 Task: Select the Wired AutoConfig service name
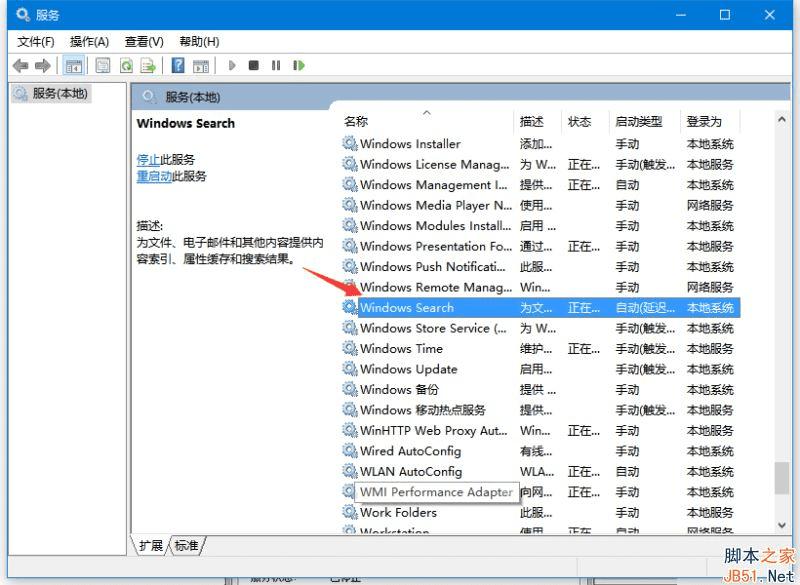tap(411, 451)
